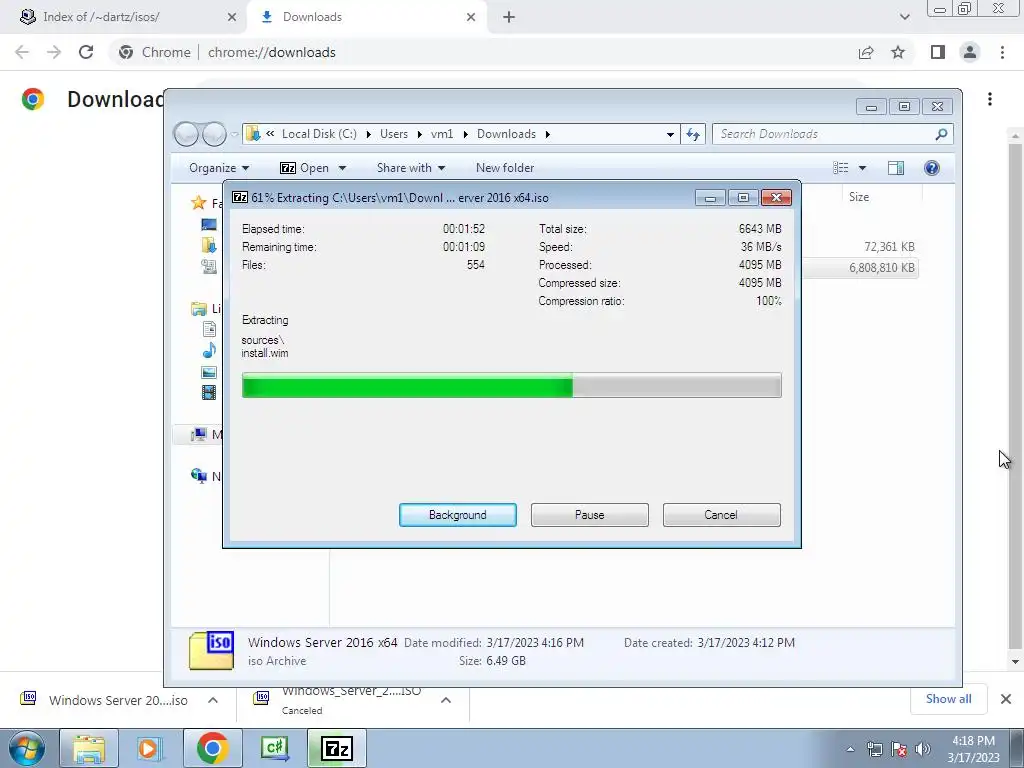Viewport: 1024px width, 768px height.
Task: Share this page via Chrome share icon
Action: tap(866, 52)
